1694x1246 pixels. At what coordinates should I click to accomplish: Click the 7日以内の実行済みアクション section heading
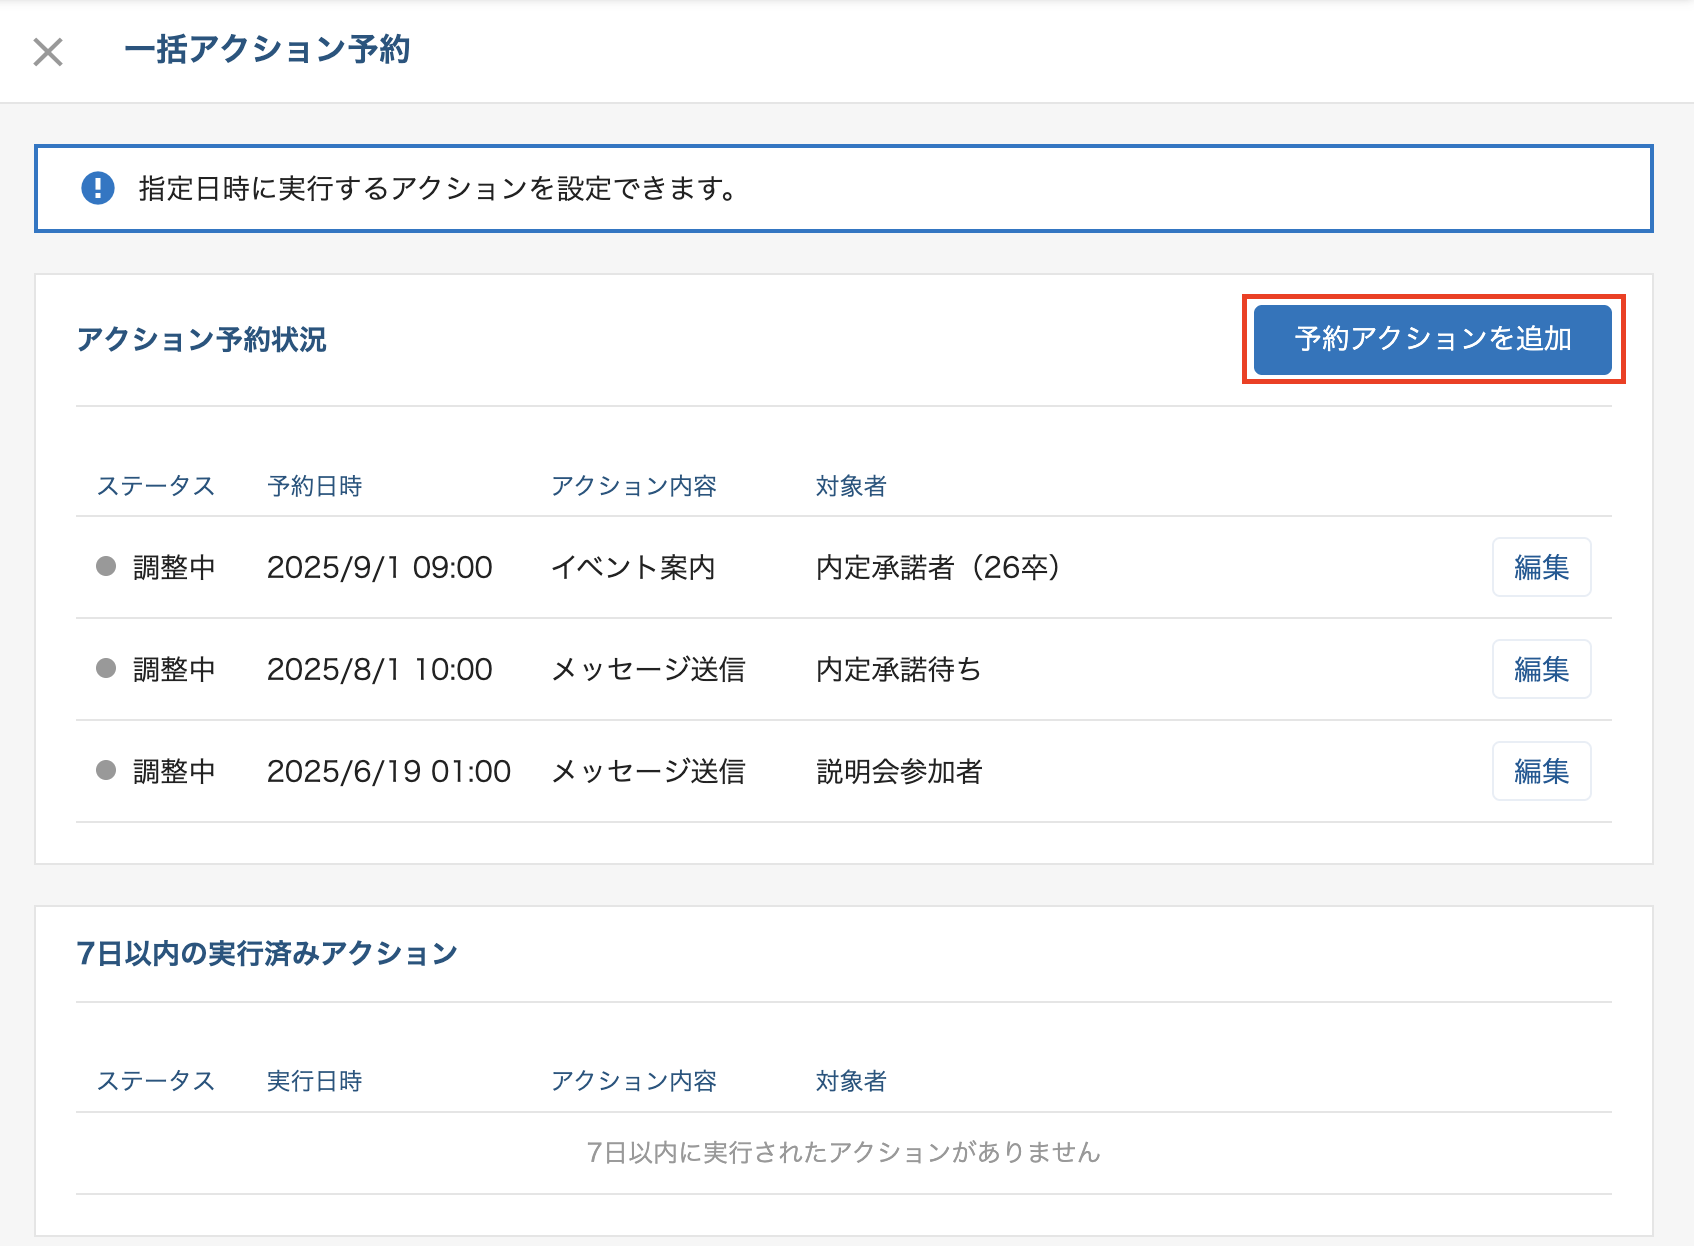tap(267, 954)
